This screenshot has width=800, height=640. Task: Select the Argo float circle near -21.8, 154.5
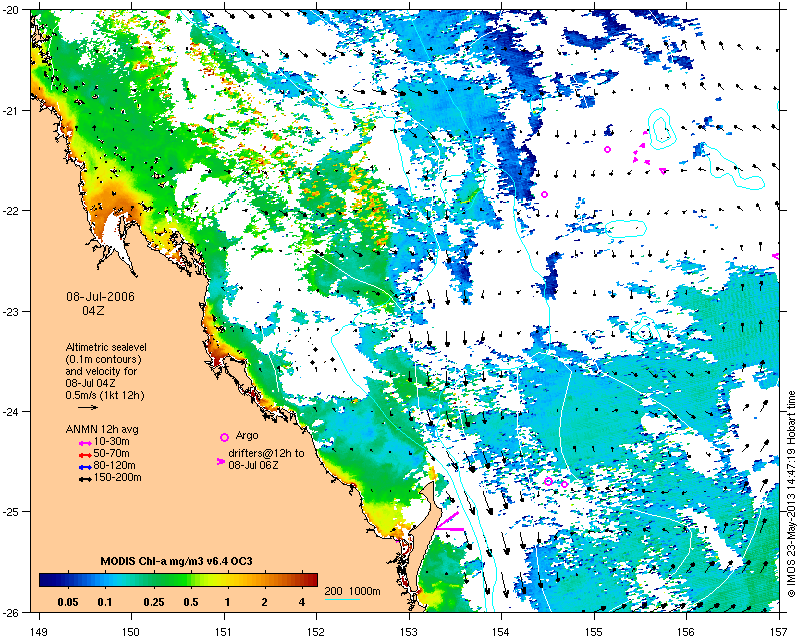544,194
